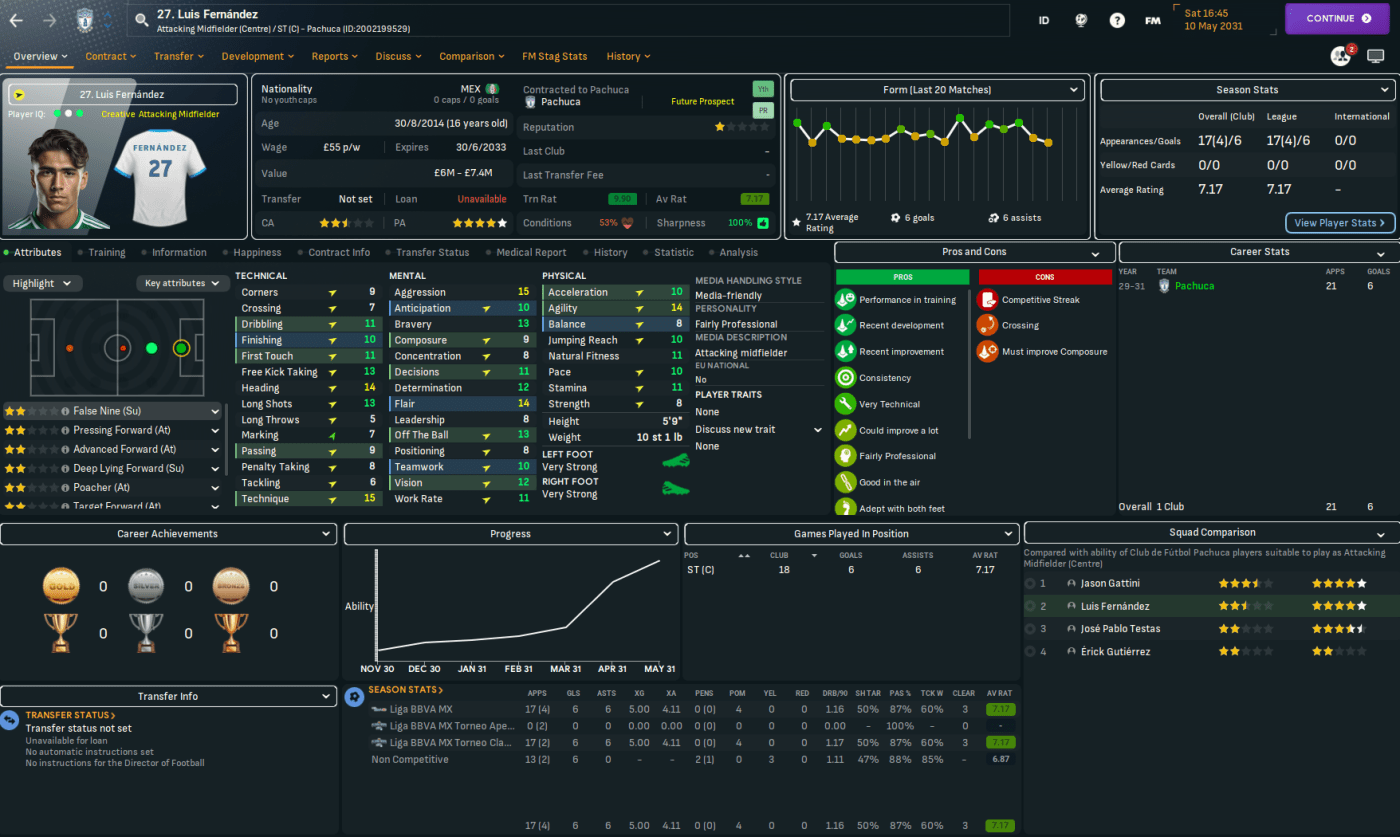
Task: Click the FM logo icon in top bar
Action: (1152, 19)
